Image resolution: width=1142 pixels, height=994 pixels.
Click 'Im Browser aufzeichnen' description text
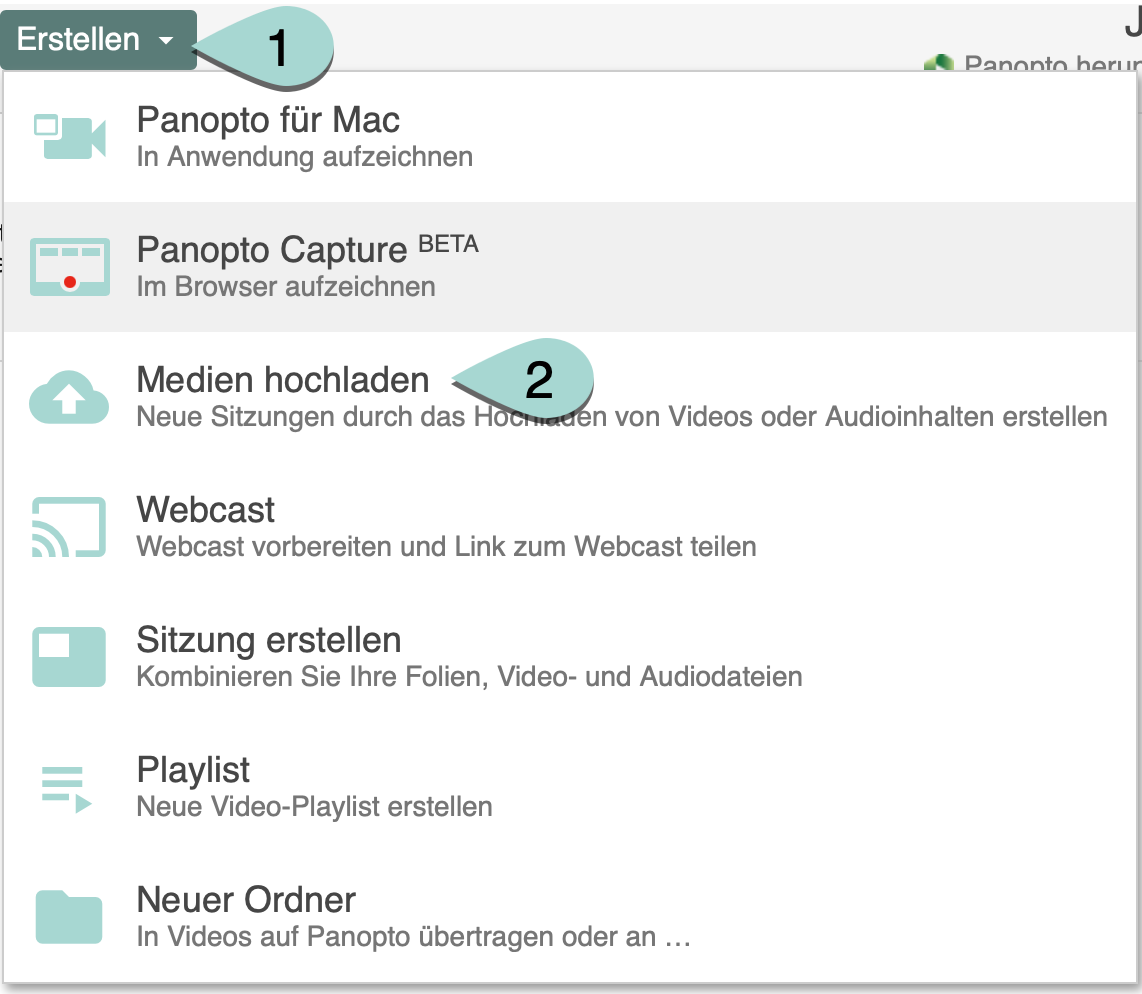tap(286, 287)
